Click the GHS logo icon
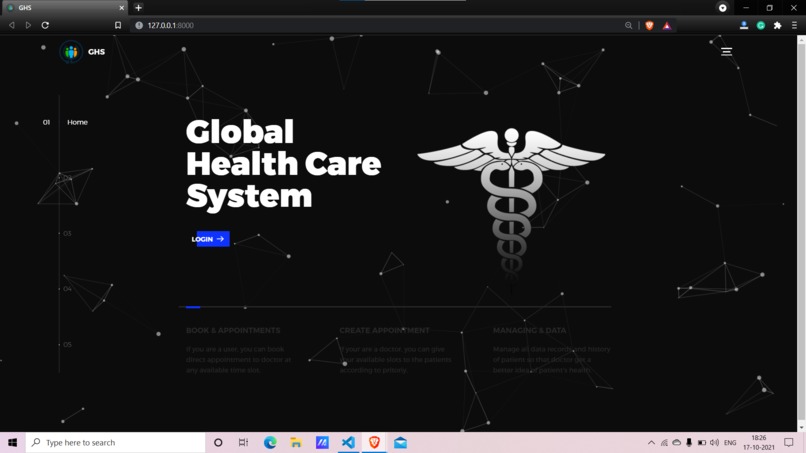 (71, 52)
